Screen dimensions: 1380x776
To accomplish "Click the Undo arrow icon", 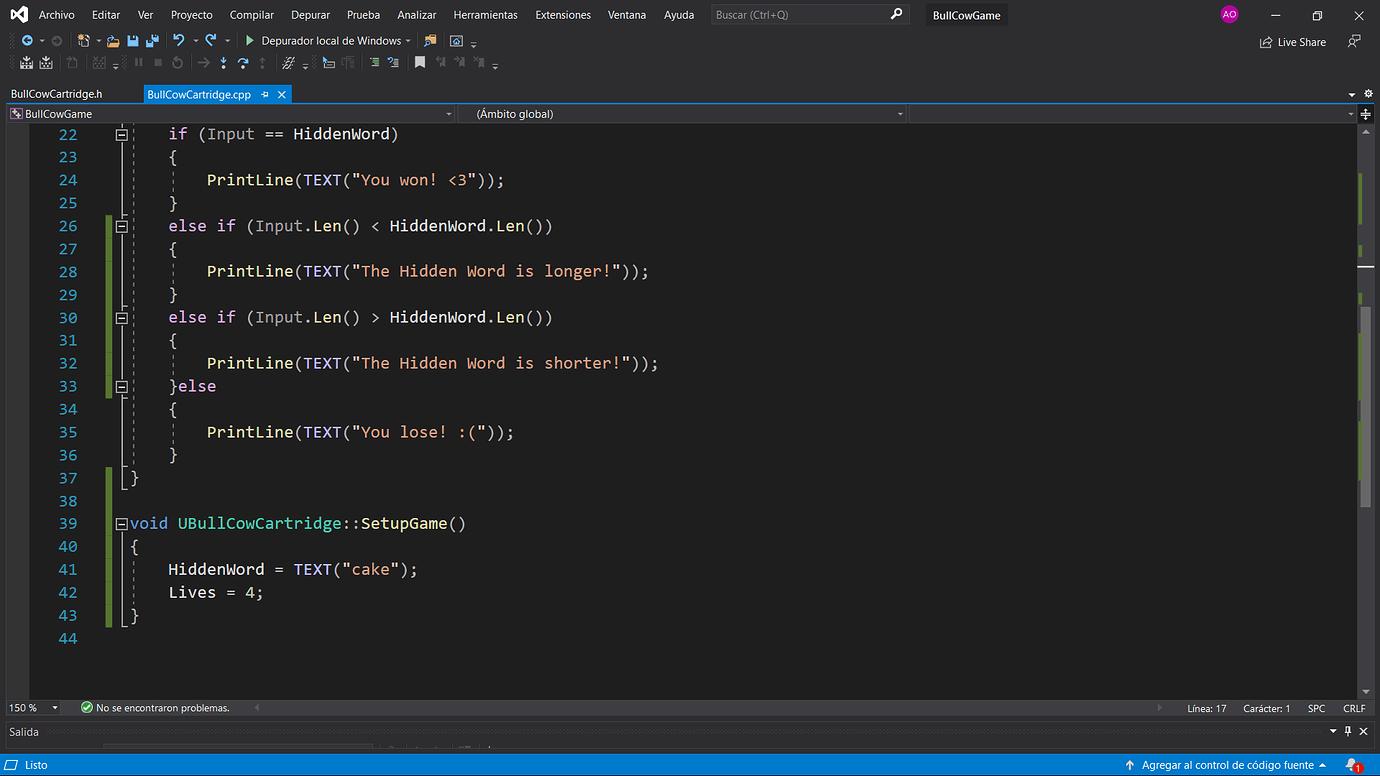I will point(178,41).
